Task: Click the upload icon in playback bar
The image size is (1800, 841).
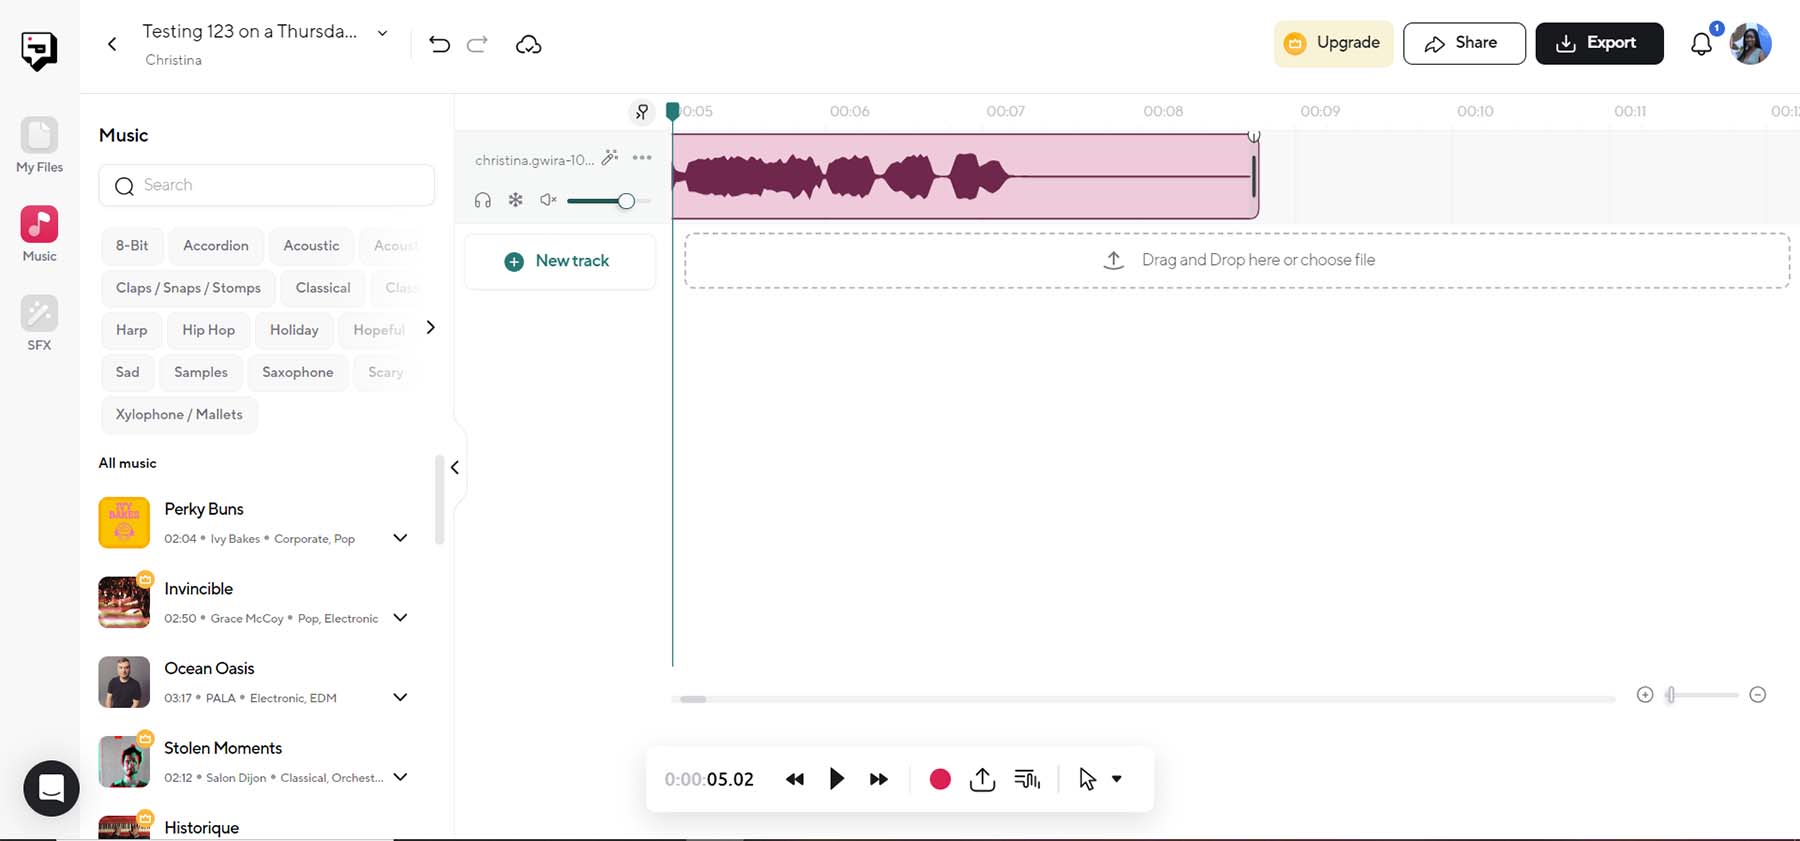Action: click(x=982, y=779)
